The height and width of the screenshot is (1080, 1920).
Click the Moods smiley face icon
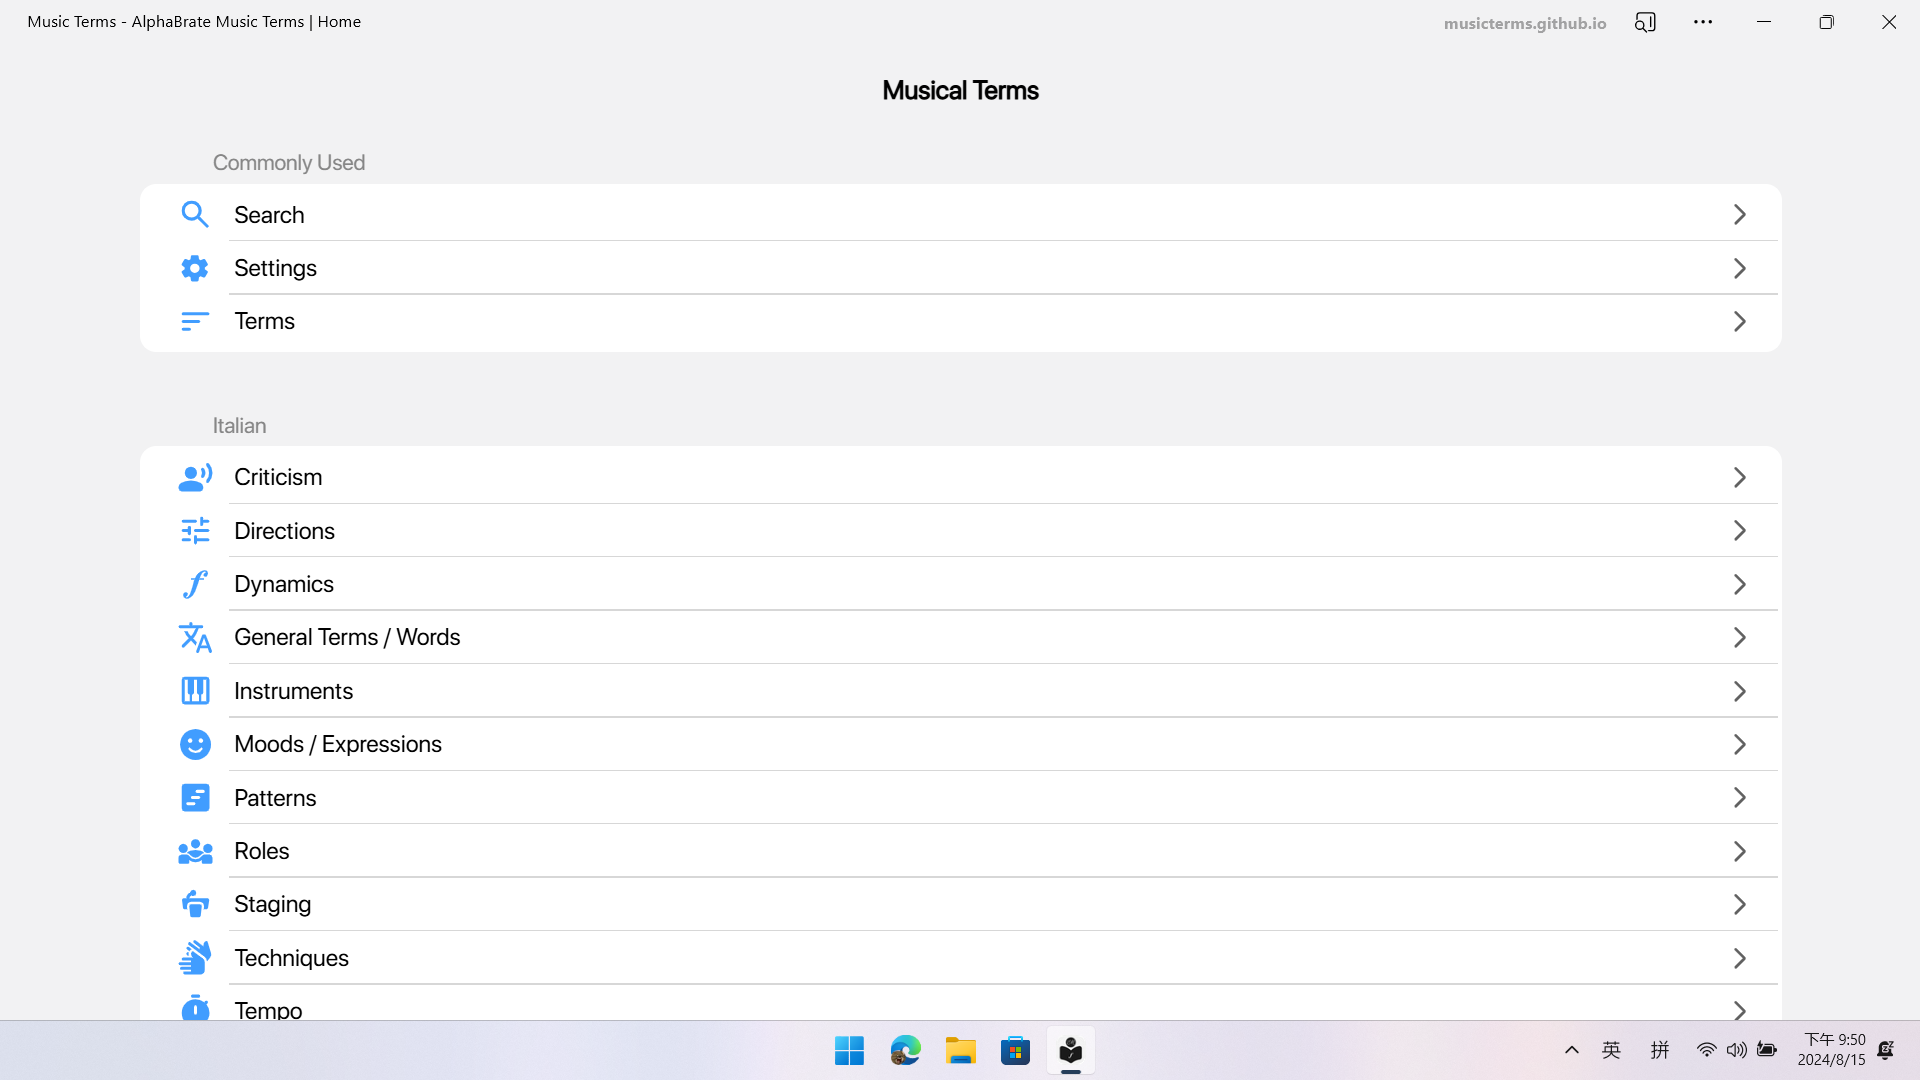195,744
